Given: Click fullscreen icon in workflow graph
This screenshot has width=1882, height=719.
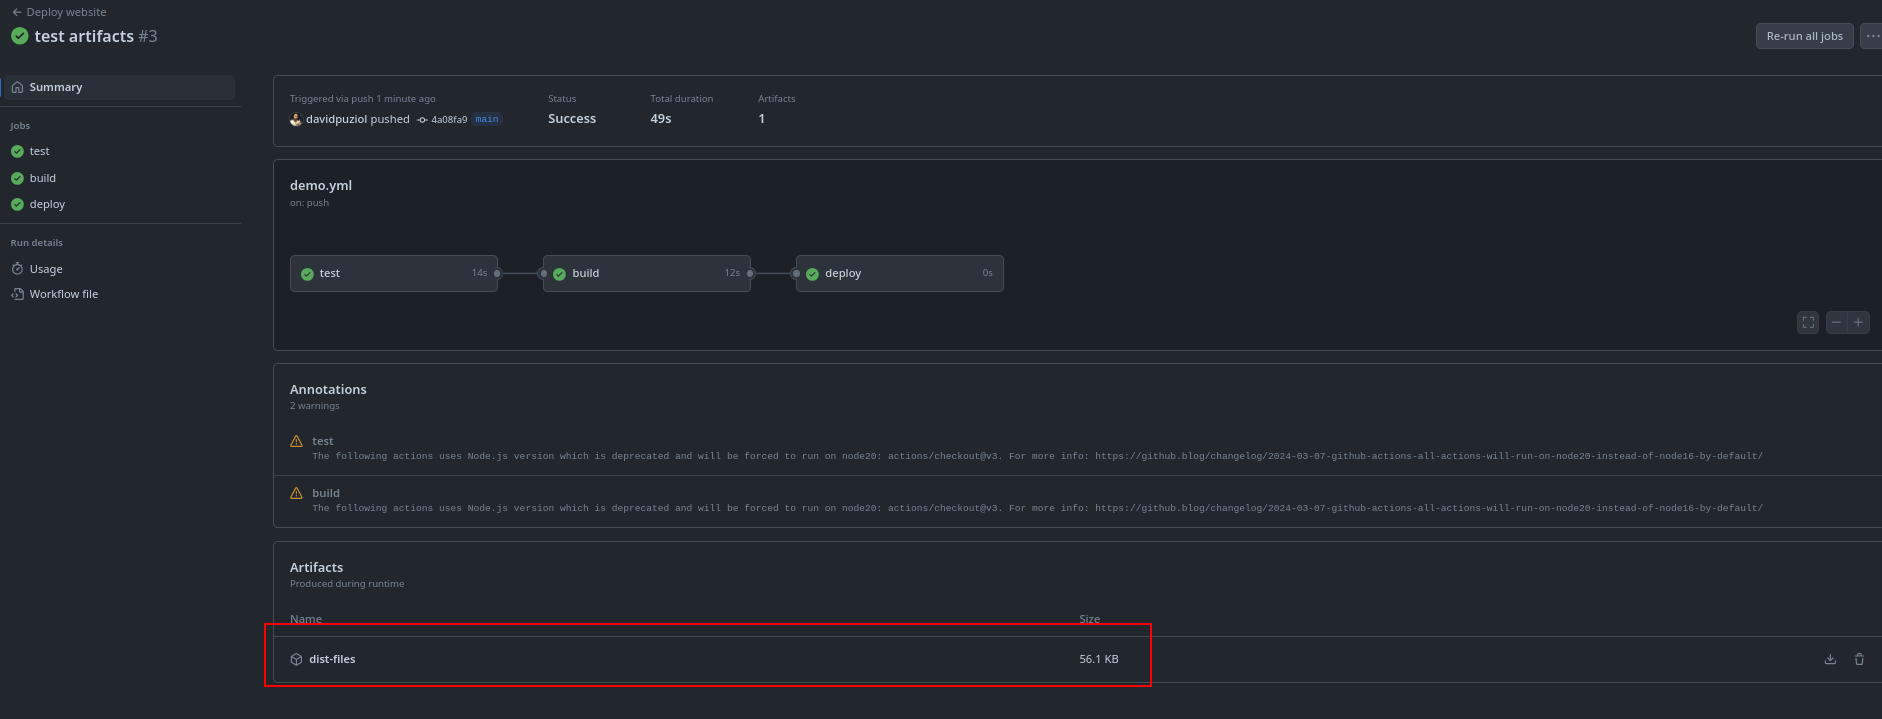Looking at the screenshot, I should (1808, 322).
